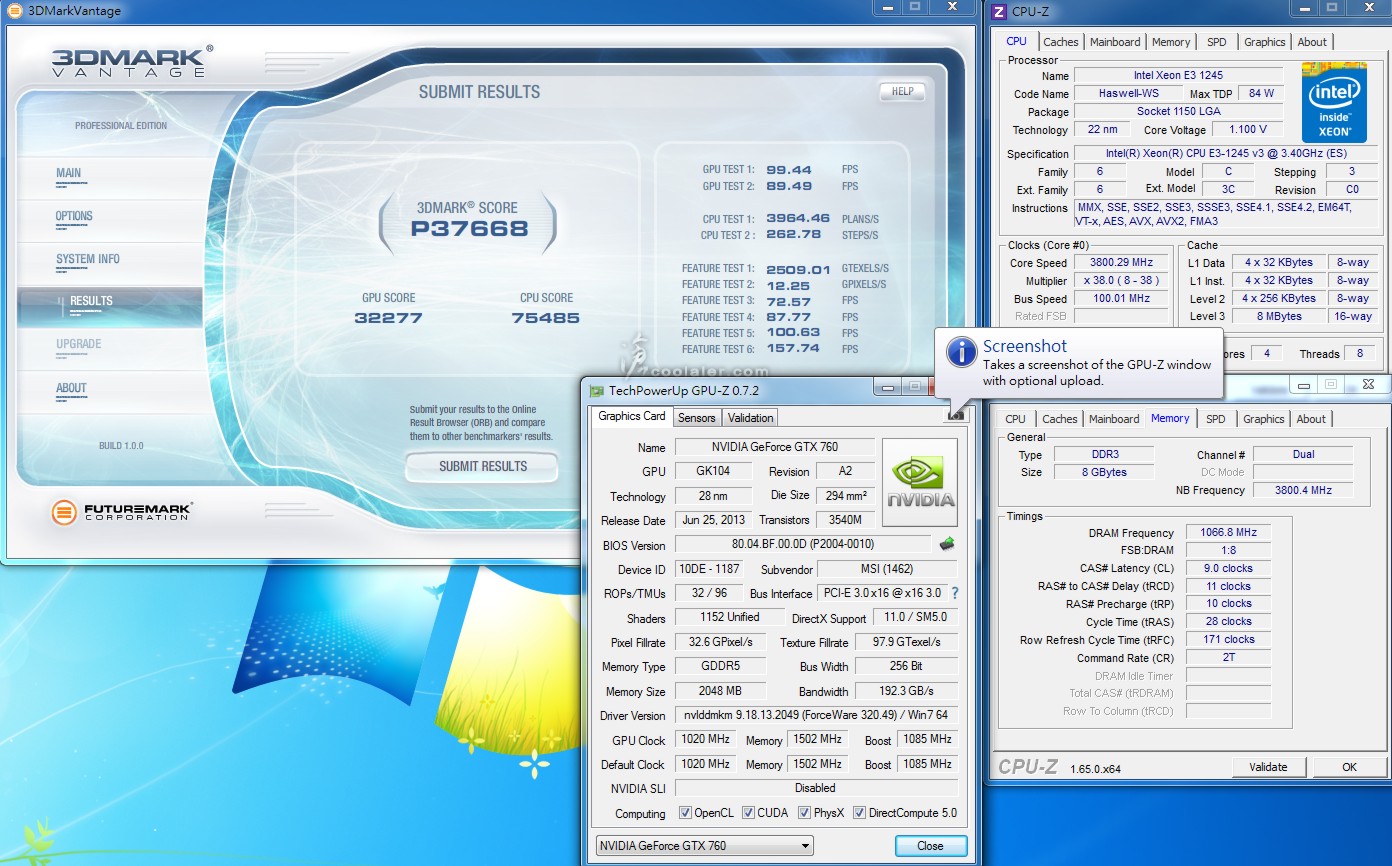Image resolution: width=1392 pixels, height=866 pixels.
Task: Click the 3DMarkVantage title bar icon
Action: point(13,11)
